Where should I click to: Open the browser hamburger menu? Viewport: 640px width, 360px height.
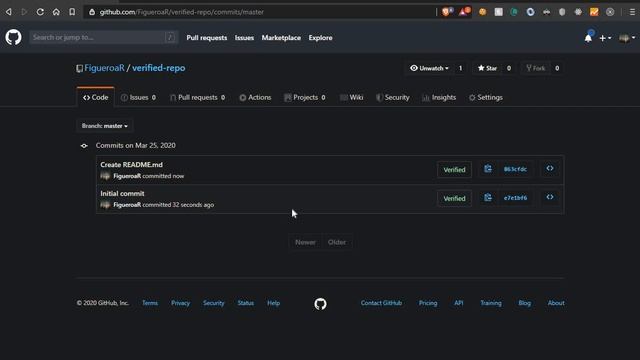click(632, 12)
